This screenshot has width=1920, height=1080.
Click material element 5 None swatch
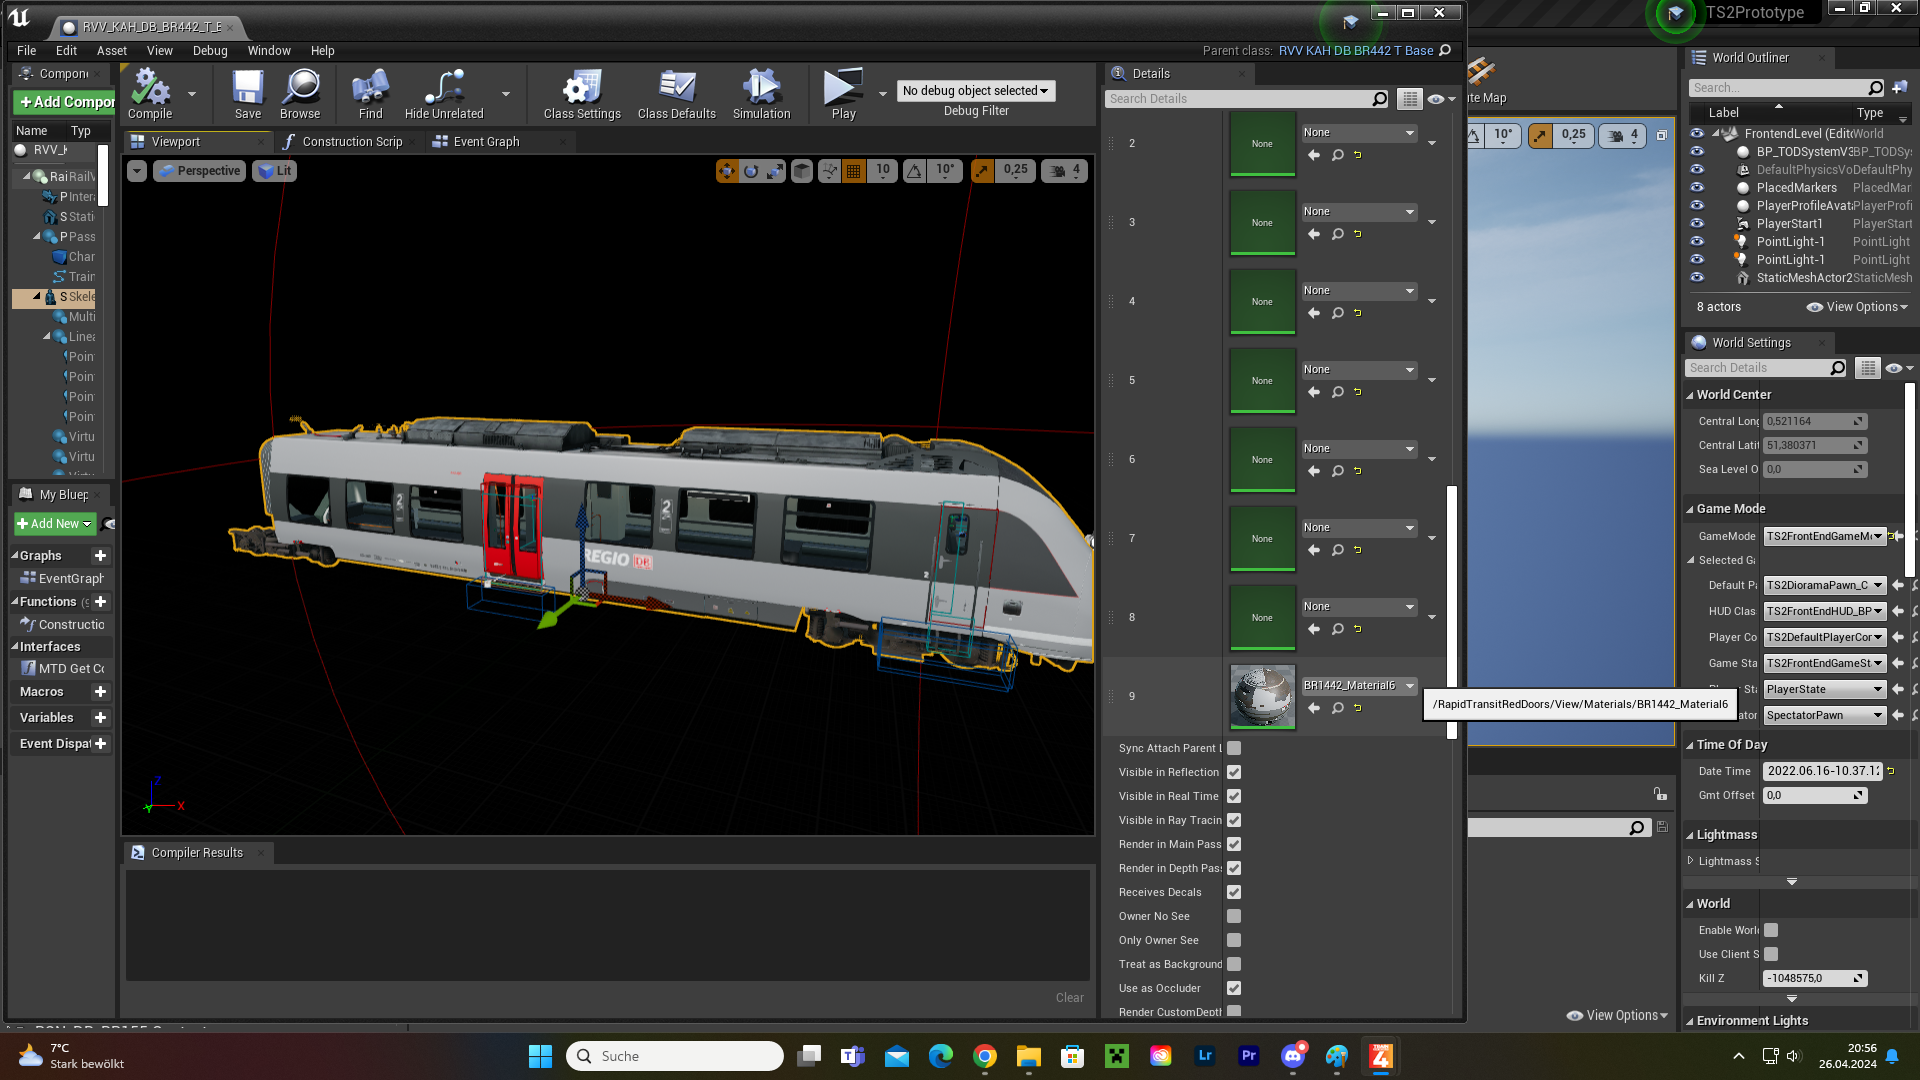[x=1262, y=381]
